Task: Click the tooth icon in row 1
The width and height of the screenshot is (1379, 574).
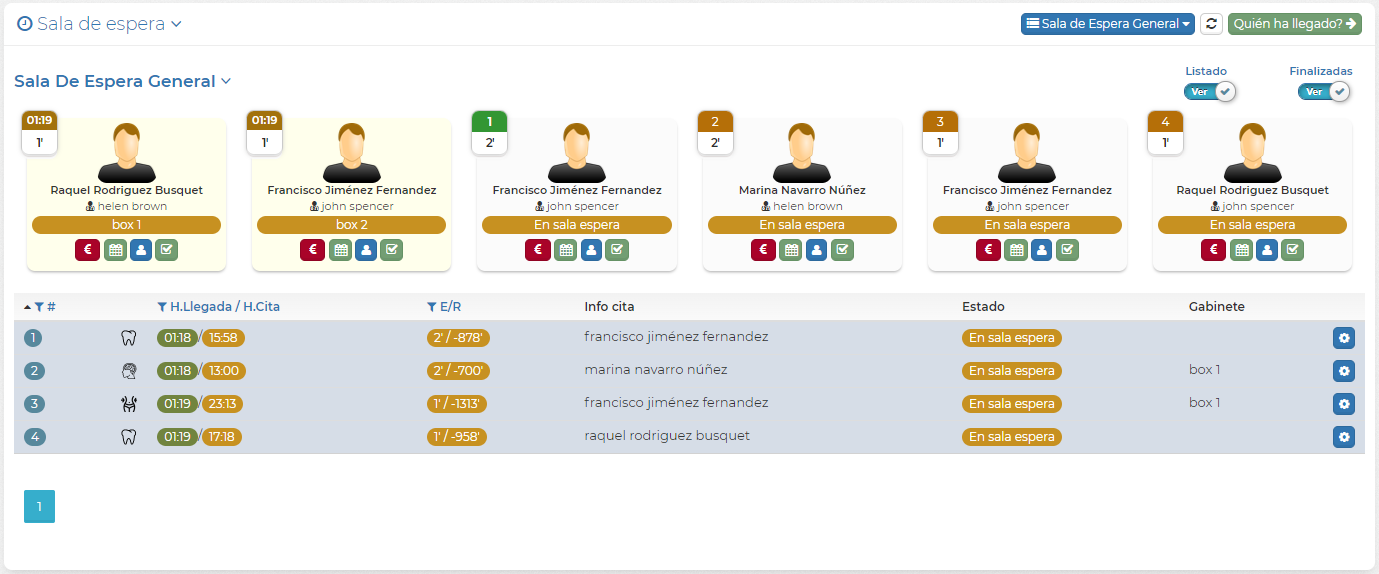Action: point(128,338)
